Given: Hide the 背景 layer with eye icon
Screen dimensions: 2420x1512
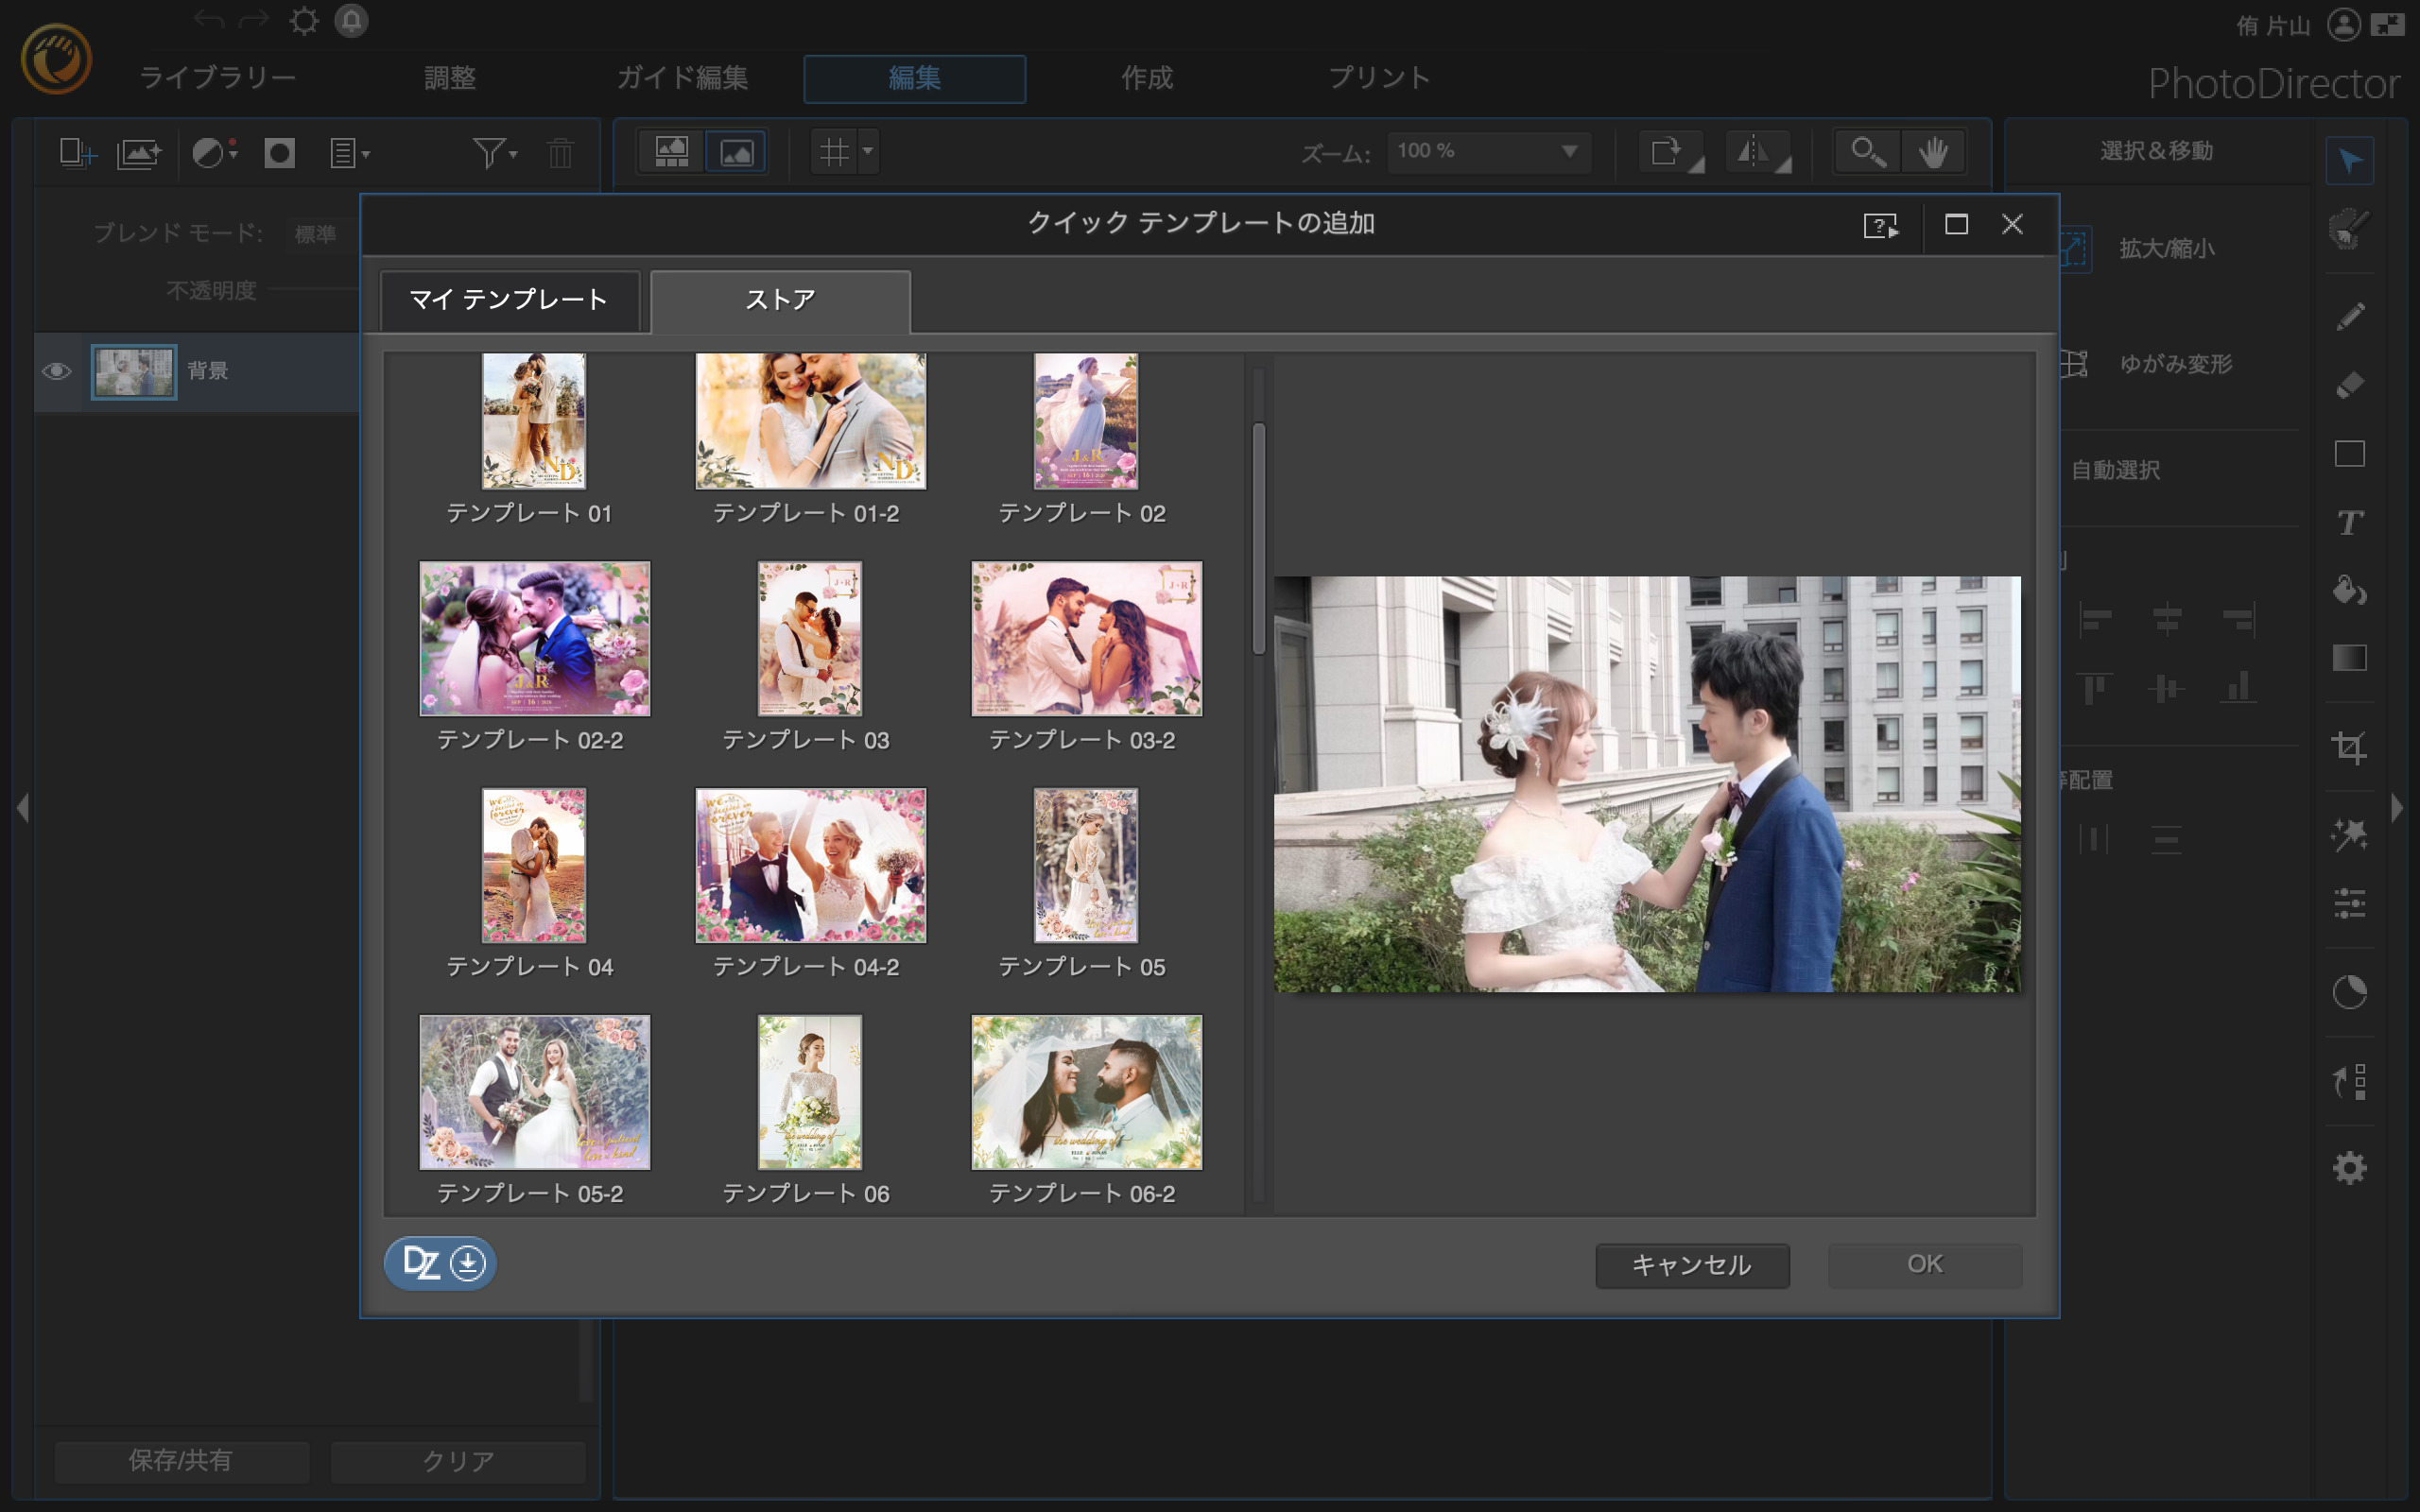Looking at the screenshot, I should pos(57,371).
